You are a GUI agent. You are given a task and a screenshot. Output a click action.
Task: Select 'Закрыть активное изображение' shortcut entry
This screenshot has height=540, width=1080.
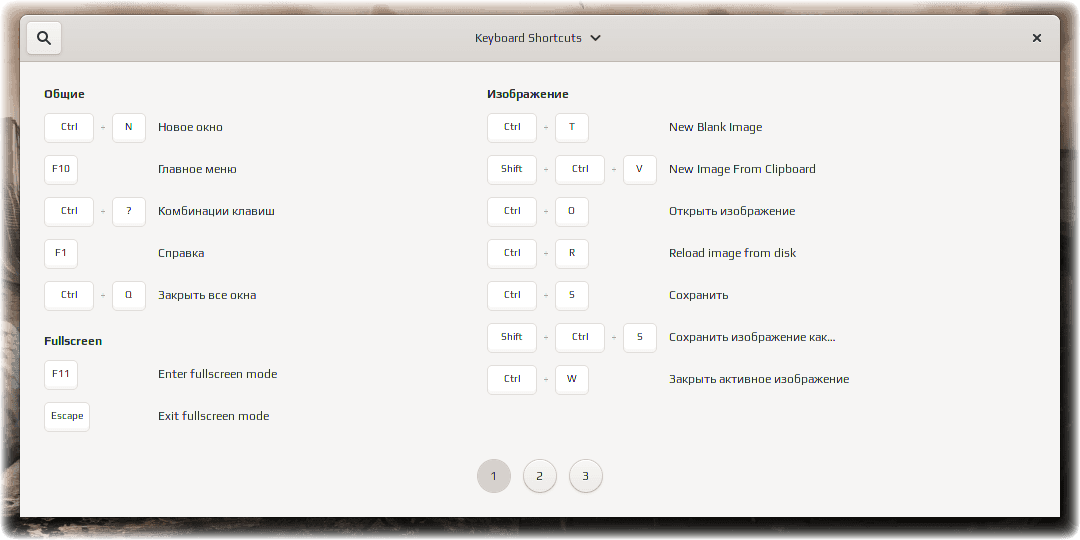759,380
